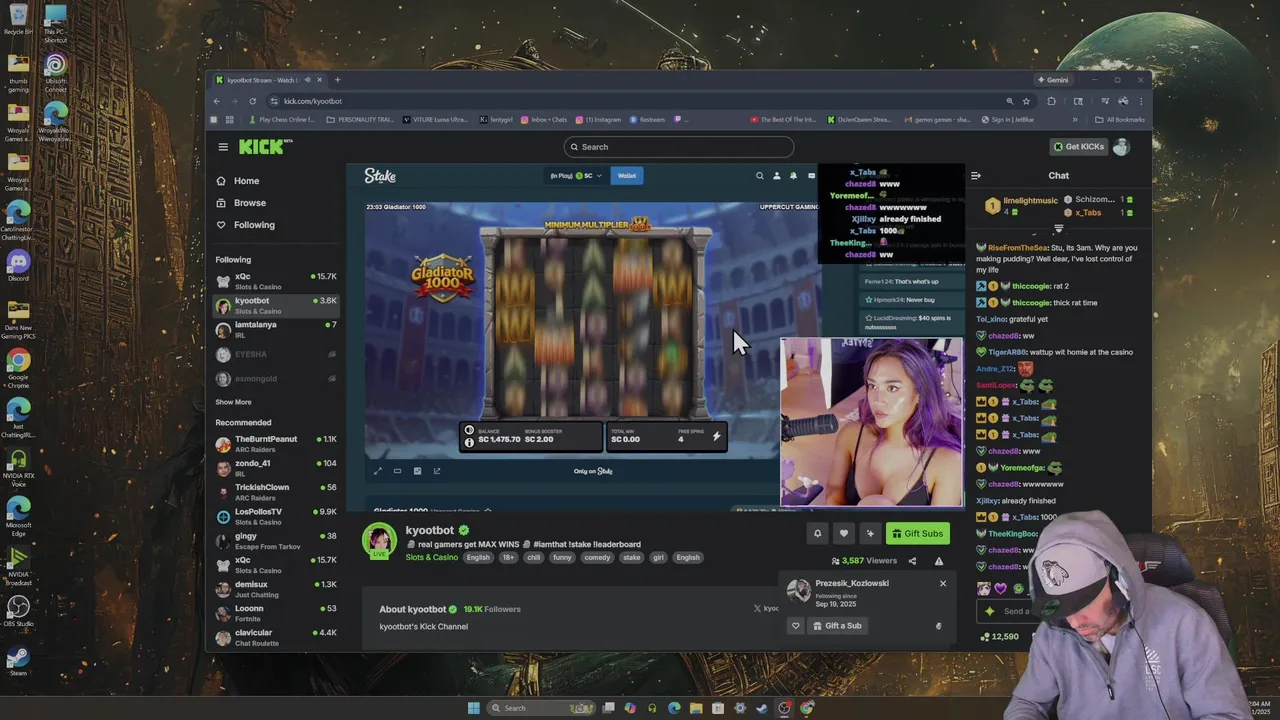Open the Kick hamburger sidebar menu
Screen dimensions: 1280x720
pos(223,147)
